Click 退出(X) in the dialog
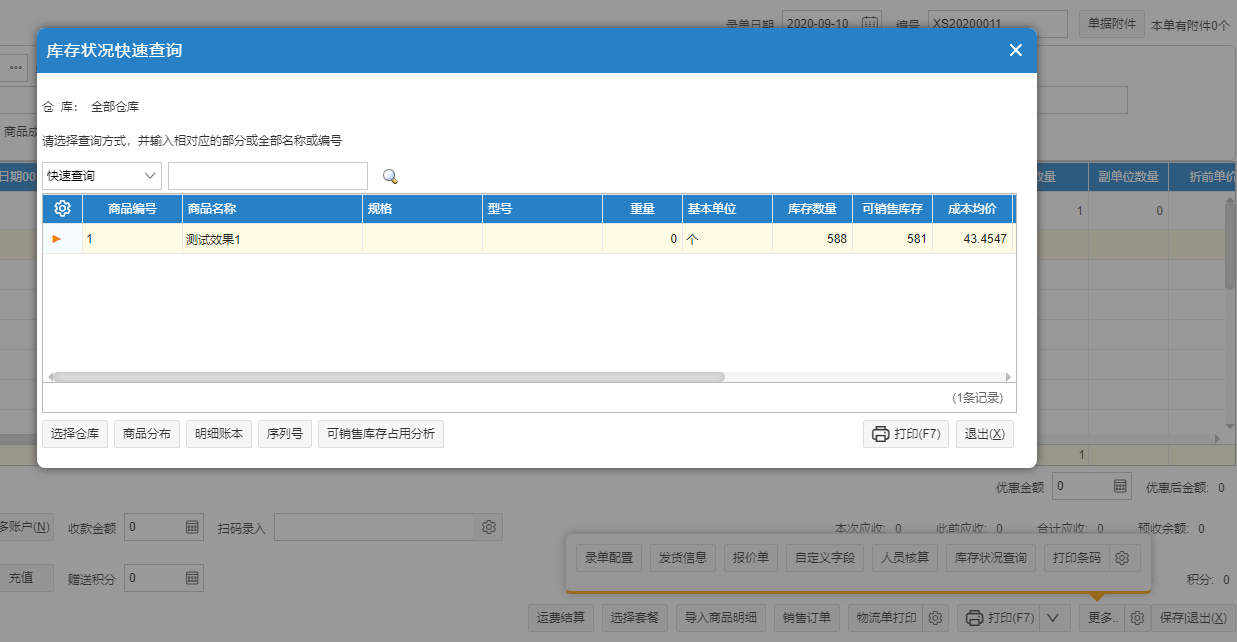The image size is (1237, 642). coord(985,434)
